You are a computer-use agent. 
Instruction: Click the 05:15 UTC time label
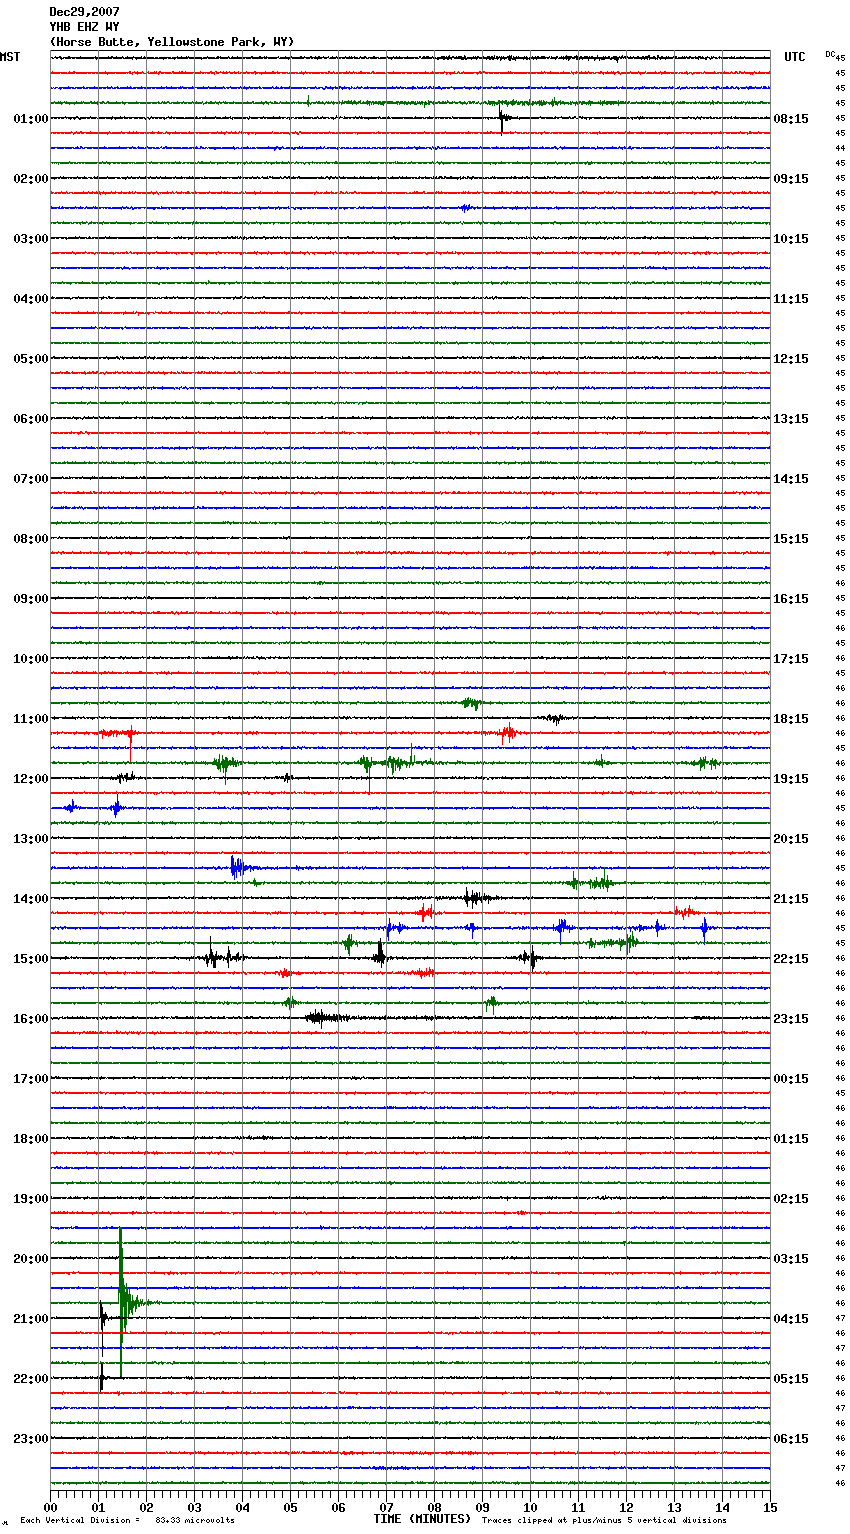(791, 1379)
